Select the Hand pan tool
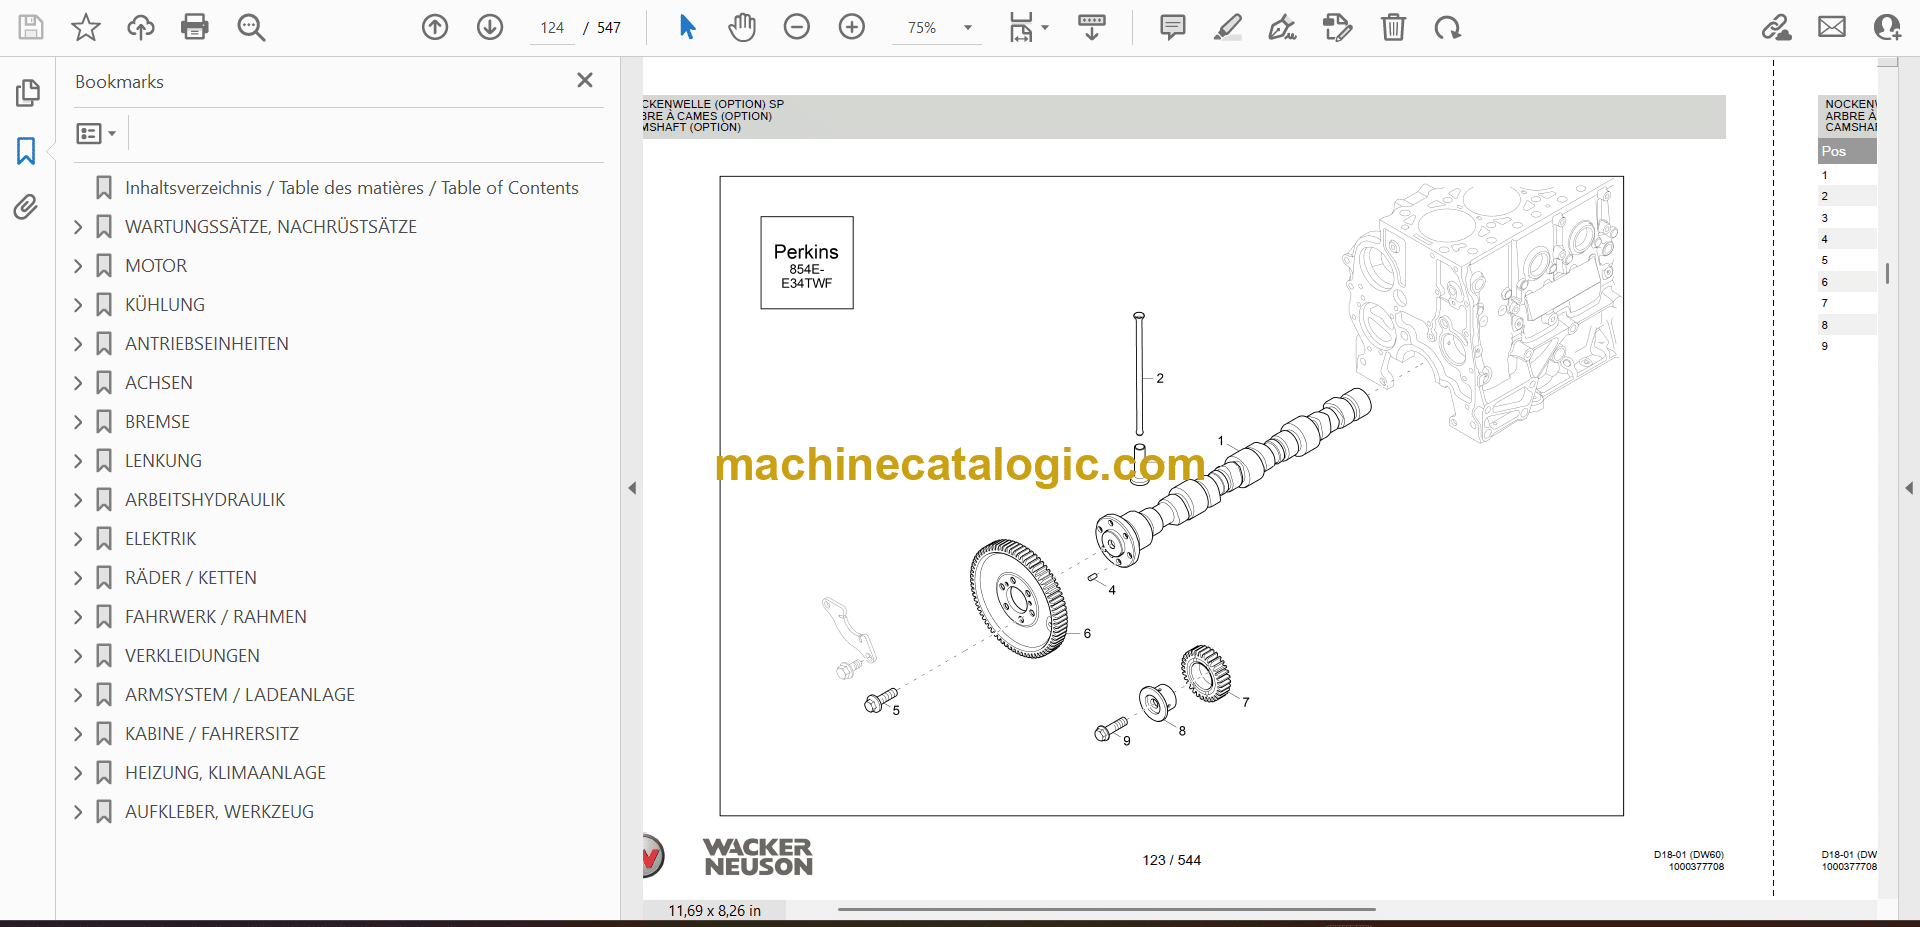The image size is (1920, 927). (x=741, y=27)
